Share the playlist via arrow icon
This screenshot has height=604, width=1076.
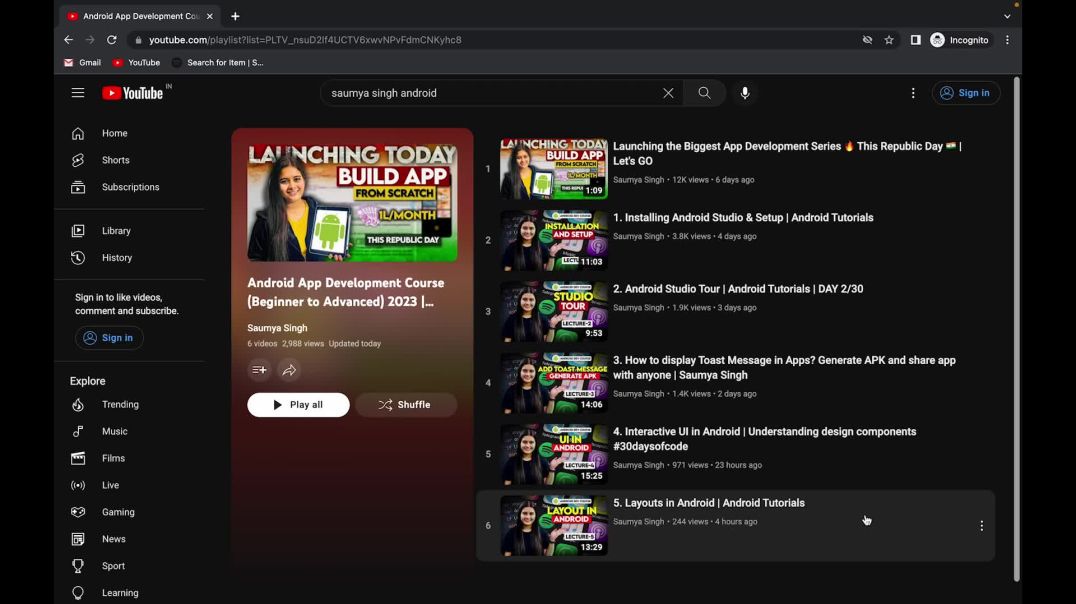tap(289, 370)
